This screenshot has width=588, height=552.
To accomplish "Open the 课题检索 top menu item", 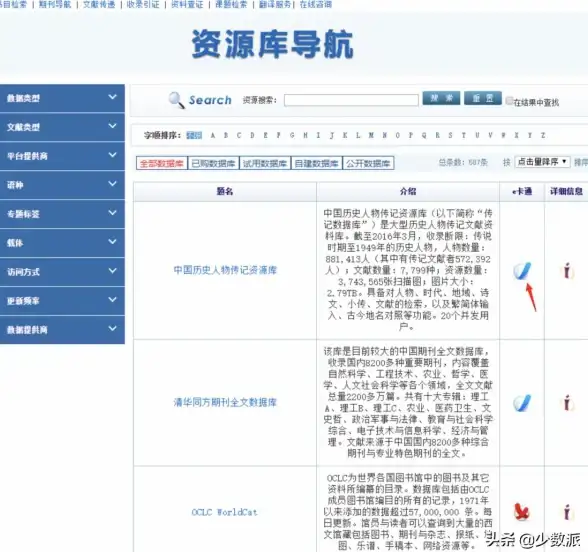I will pyautogui.click(x=231, y=4).
